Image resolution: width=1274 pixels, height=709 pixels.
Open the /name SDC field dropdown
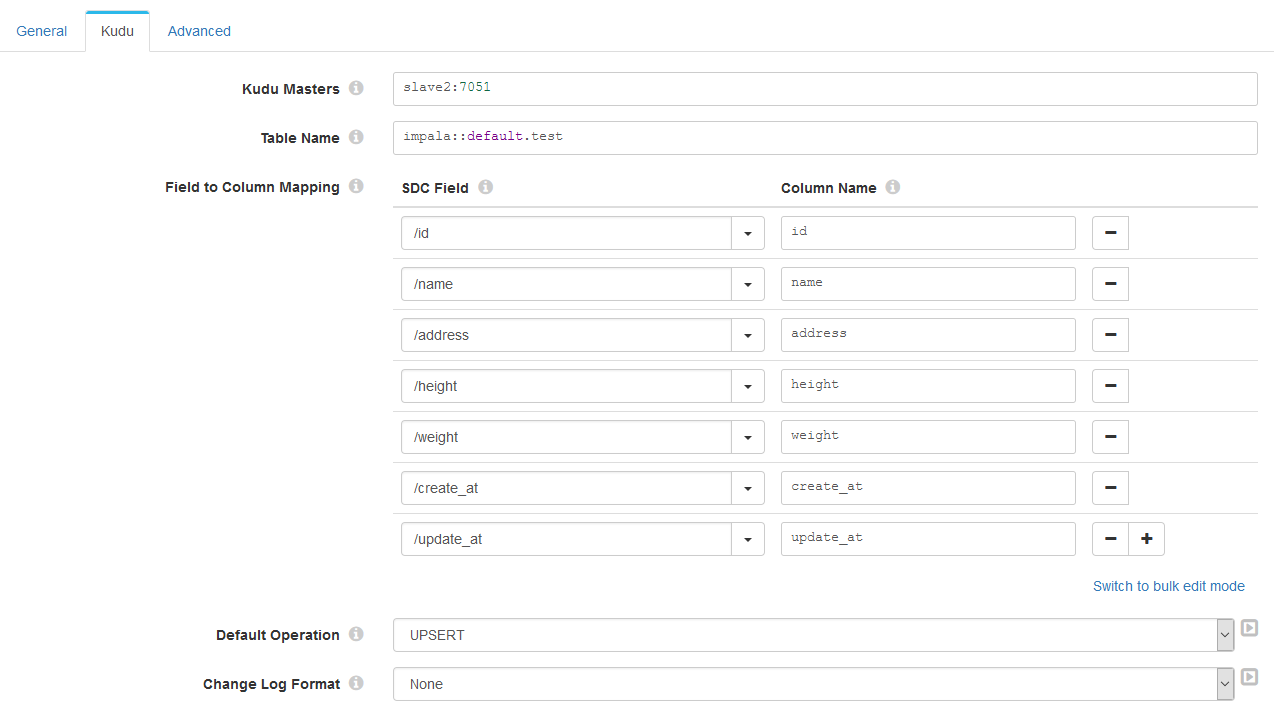[x=748, y=284]
